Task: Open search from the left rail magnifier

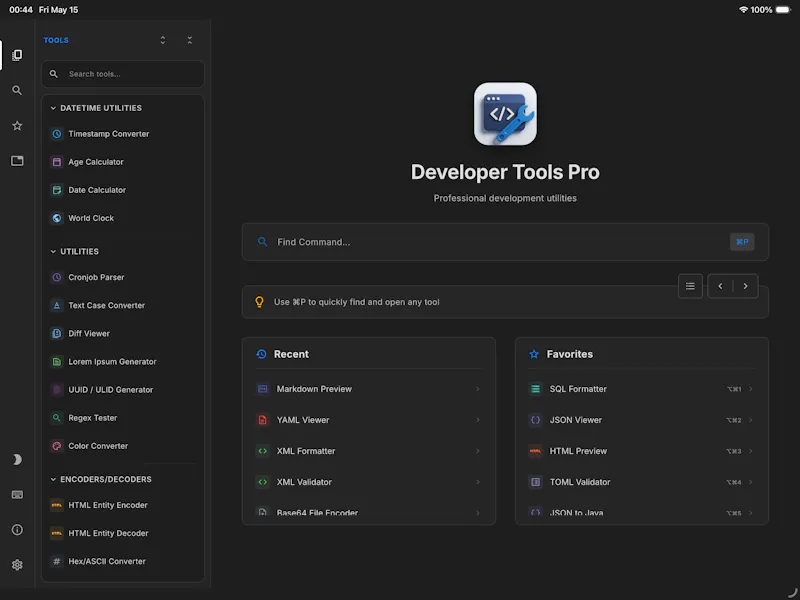Action: (x=17, y=90)
